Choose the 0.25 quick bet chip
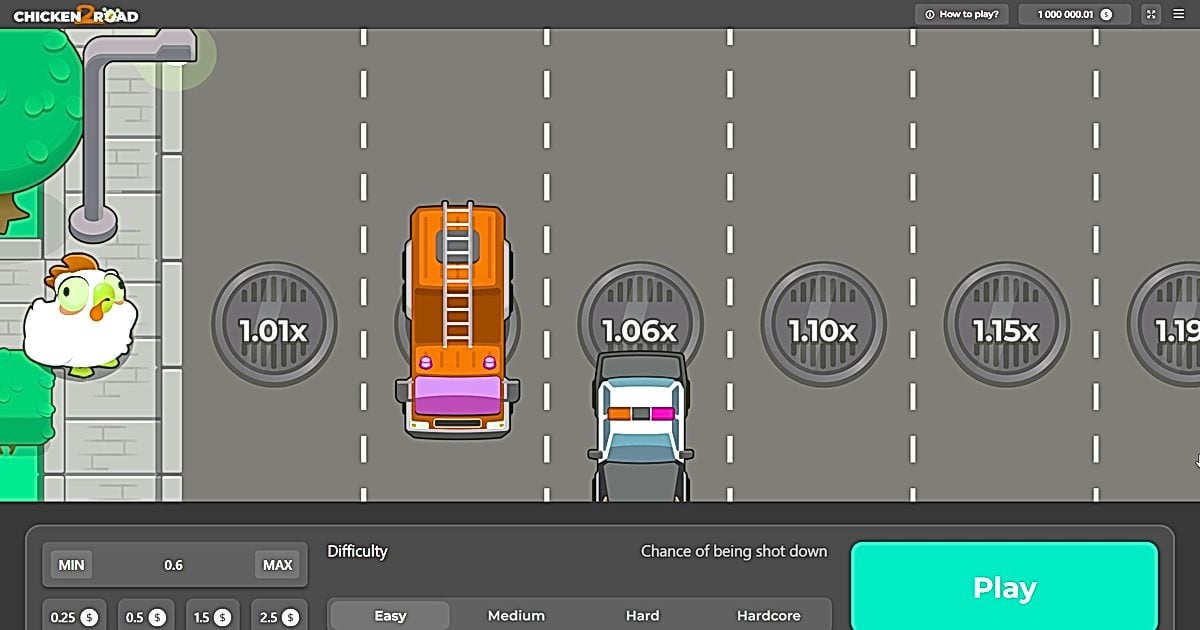The width and height of the screenshot is (1200, 630). (x=74, y=617)
